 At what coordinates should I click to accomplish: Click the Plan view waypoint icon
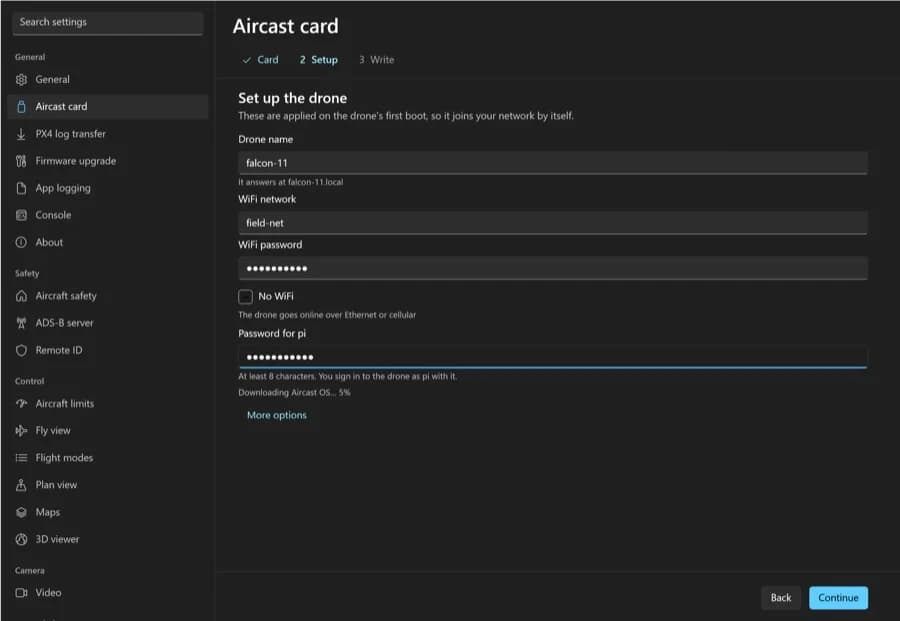coord(21,485)
